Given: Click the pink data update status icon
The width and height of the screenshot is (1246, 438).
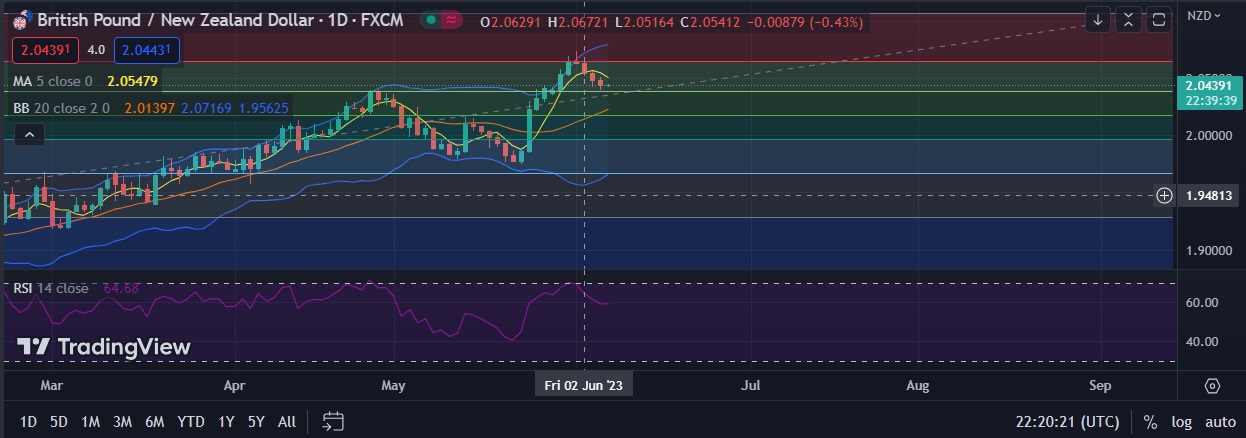Looking at the screenshot, I should 452,20.
